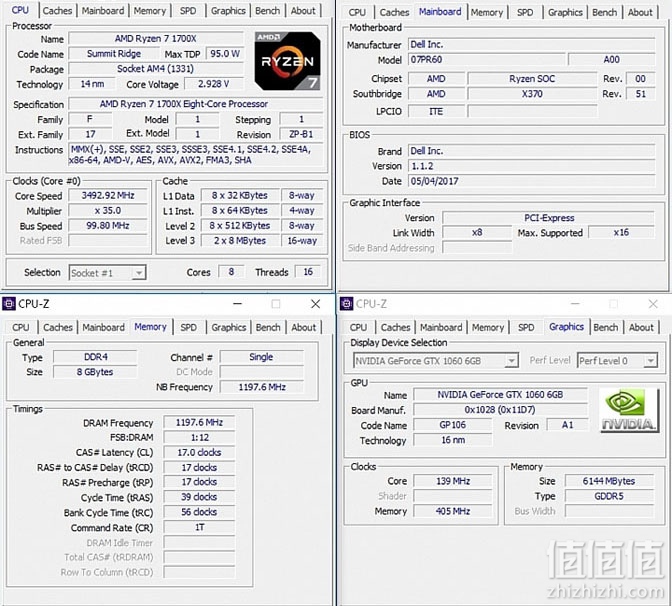Open Memory tab in the CPU window

(x=150, y=10)
